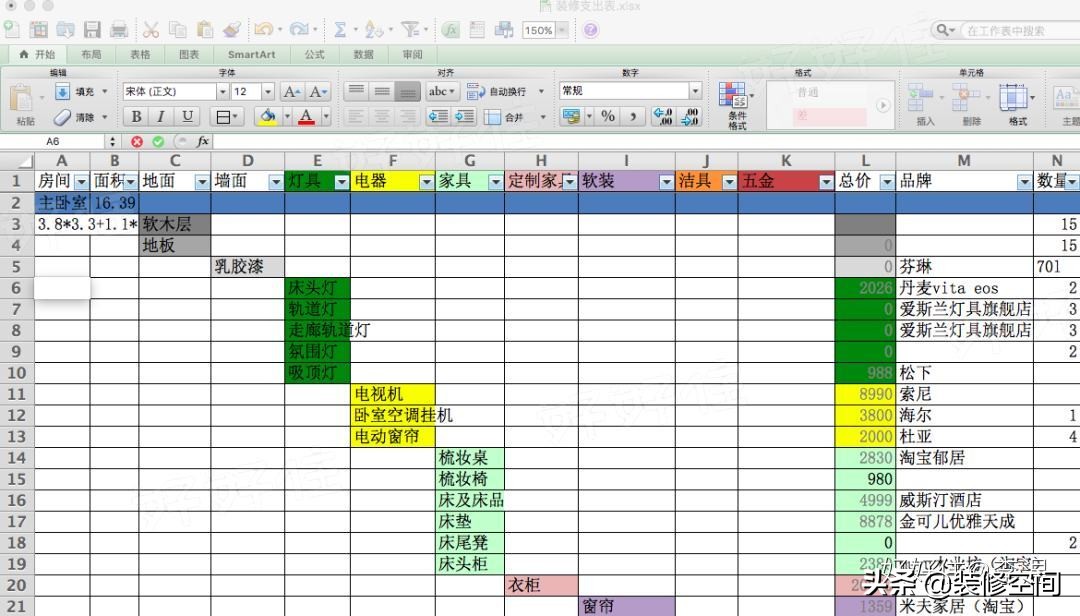Click the Sort A-Z icon
Viewport: 1080px width, 616px height.
pos(374,30)
